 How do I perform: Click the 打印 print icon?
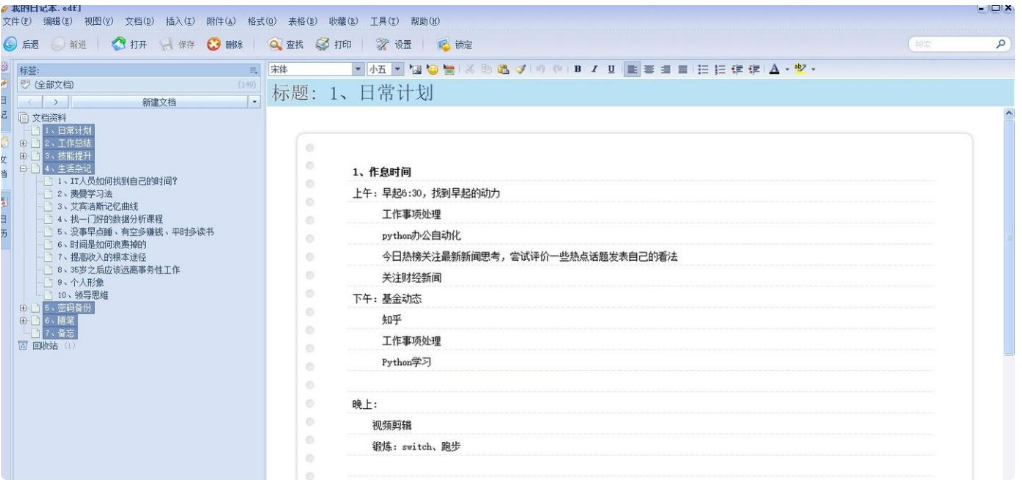coord(323,44)
